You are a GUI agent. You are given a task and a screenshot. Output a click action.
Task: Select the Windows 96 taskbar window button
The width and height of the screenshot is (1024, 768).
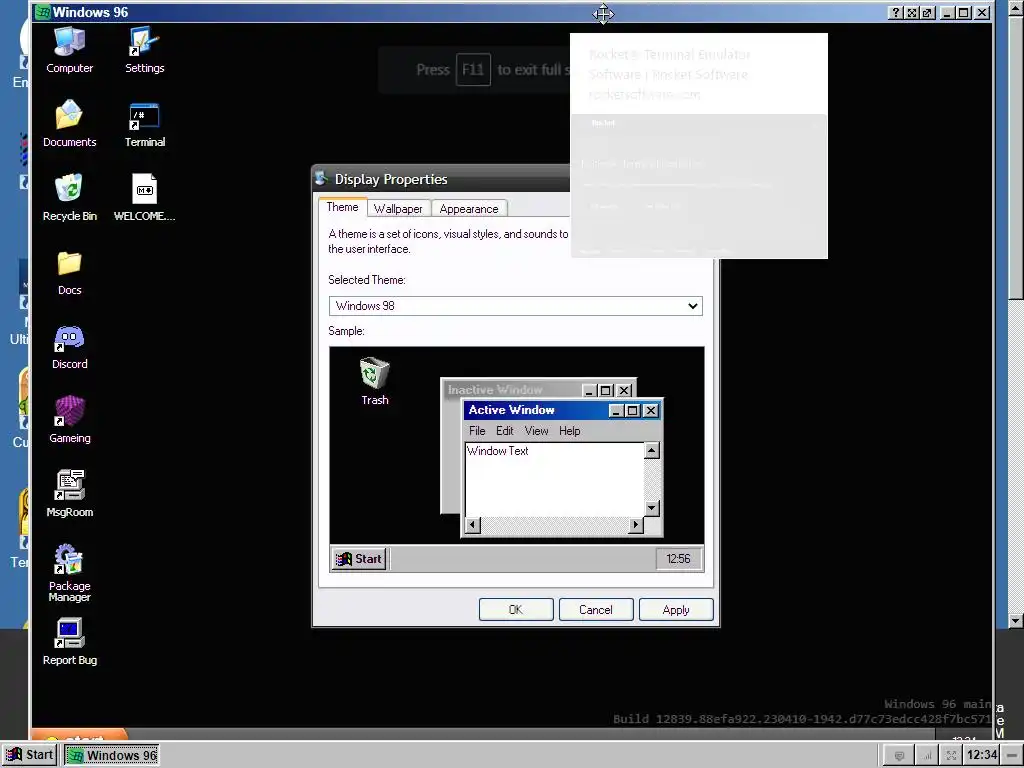point(112,755)
